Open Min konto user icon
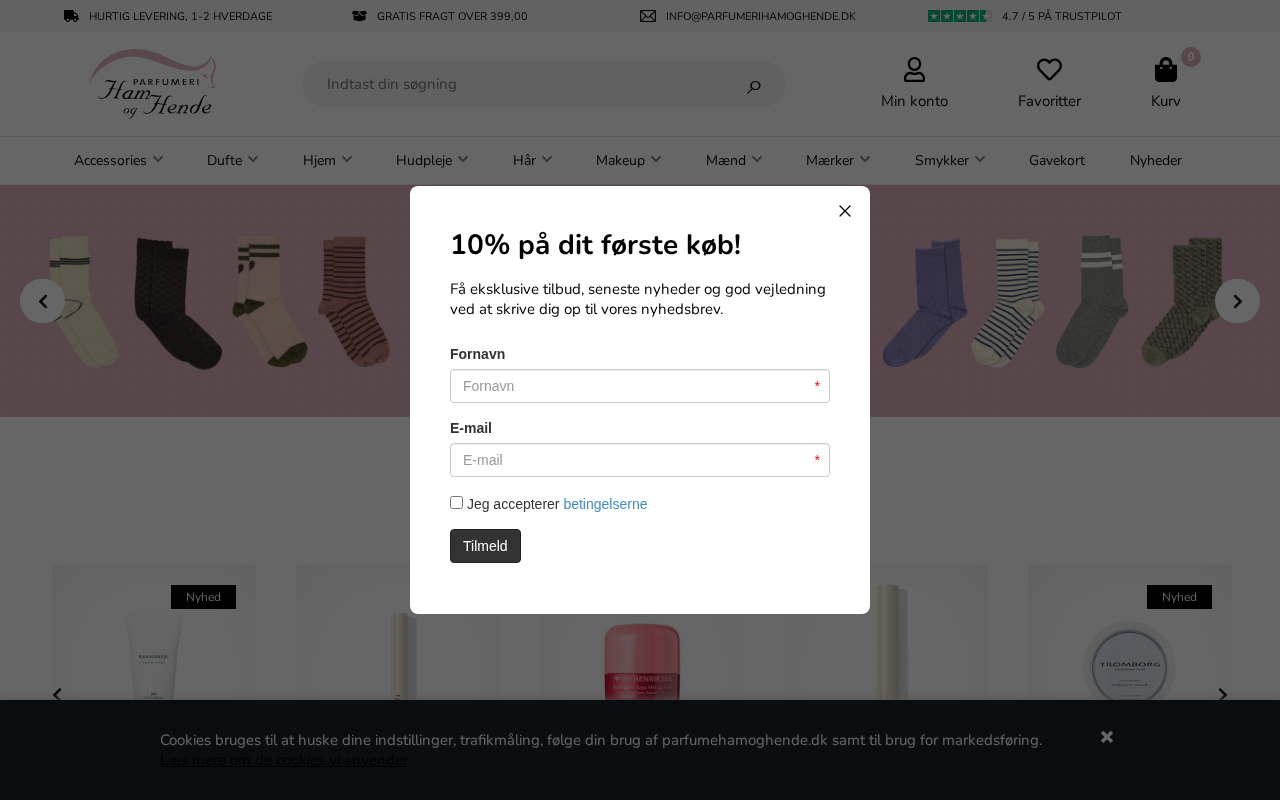This screenshot has width=1280, height=800. click(914, 70)
